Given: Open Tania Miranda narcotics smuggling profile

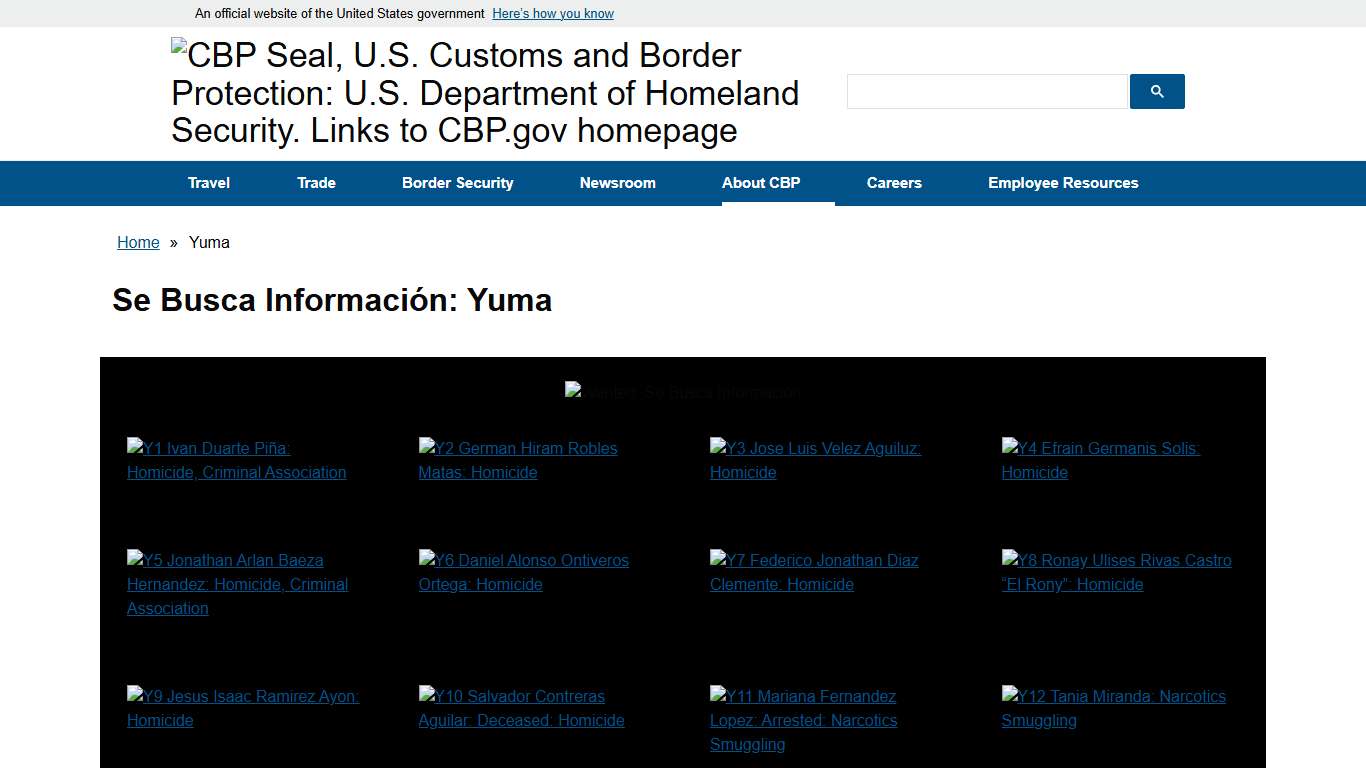Looking at the screenshot, I should click(x=1113, y=708).
